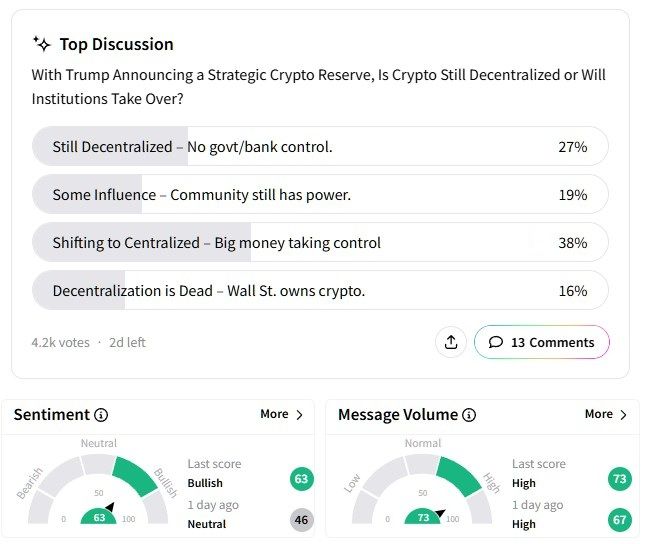This screenshot has height=544, width=647.
Task: Click the green 63 sentiment score badge
Action: coord(301,479)
